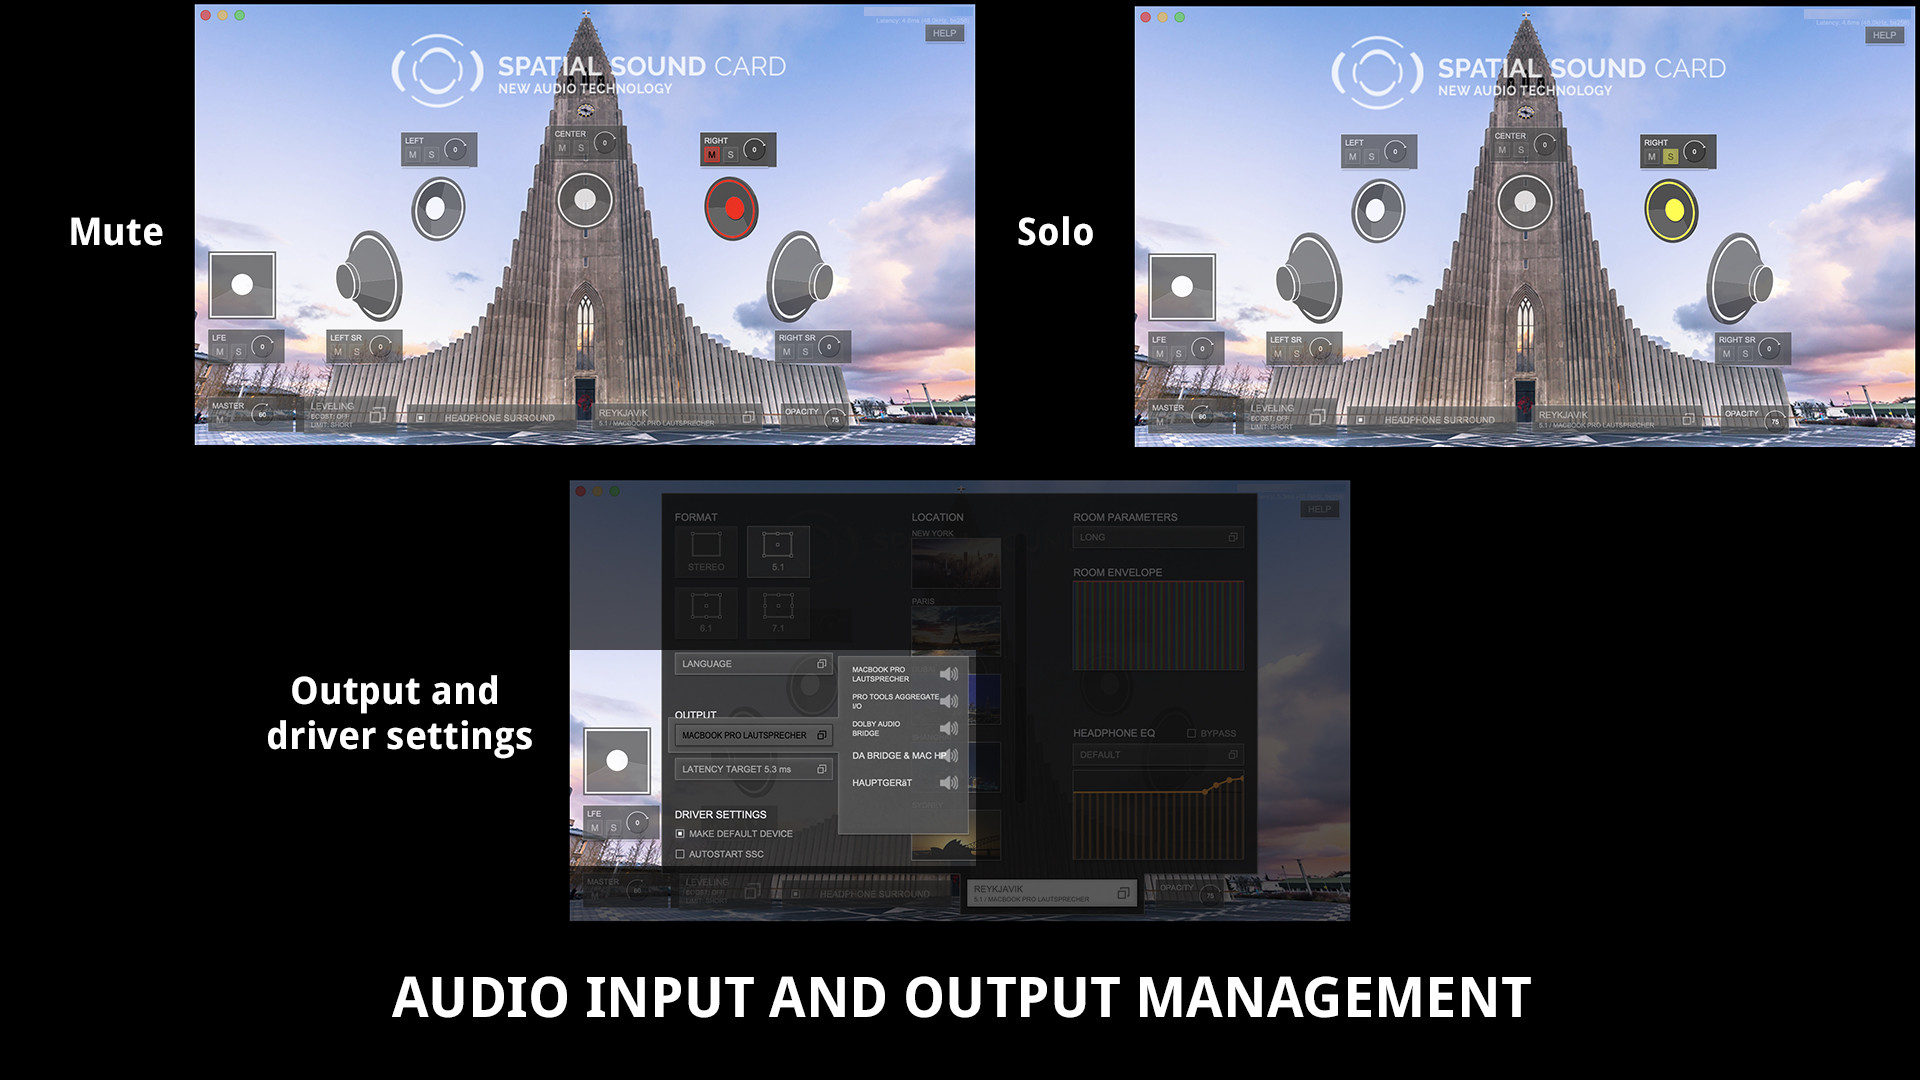The image size is (1920, 1080).
Task: Click the MASTER level knob
Action: tap(260, 415)
